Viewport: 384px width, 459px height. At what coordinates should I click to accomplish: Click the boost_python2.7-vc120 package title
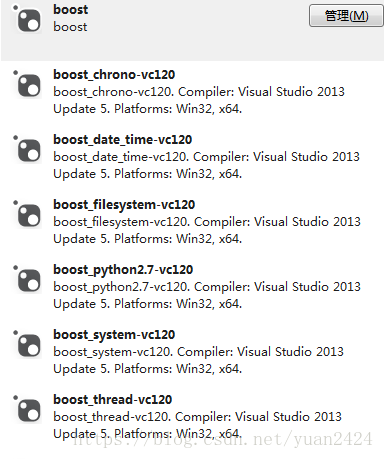point(123,270)
